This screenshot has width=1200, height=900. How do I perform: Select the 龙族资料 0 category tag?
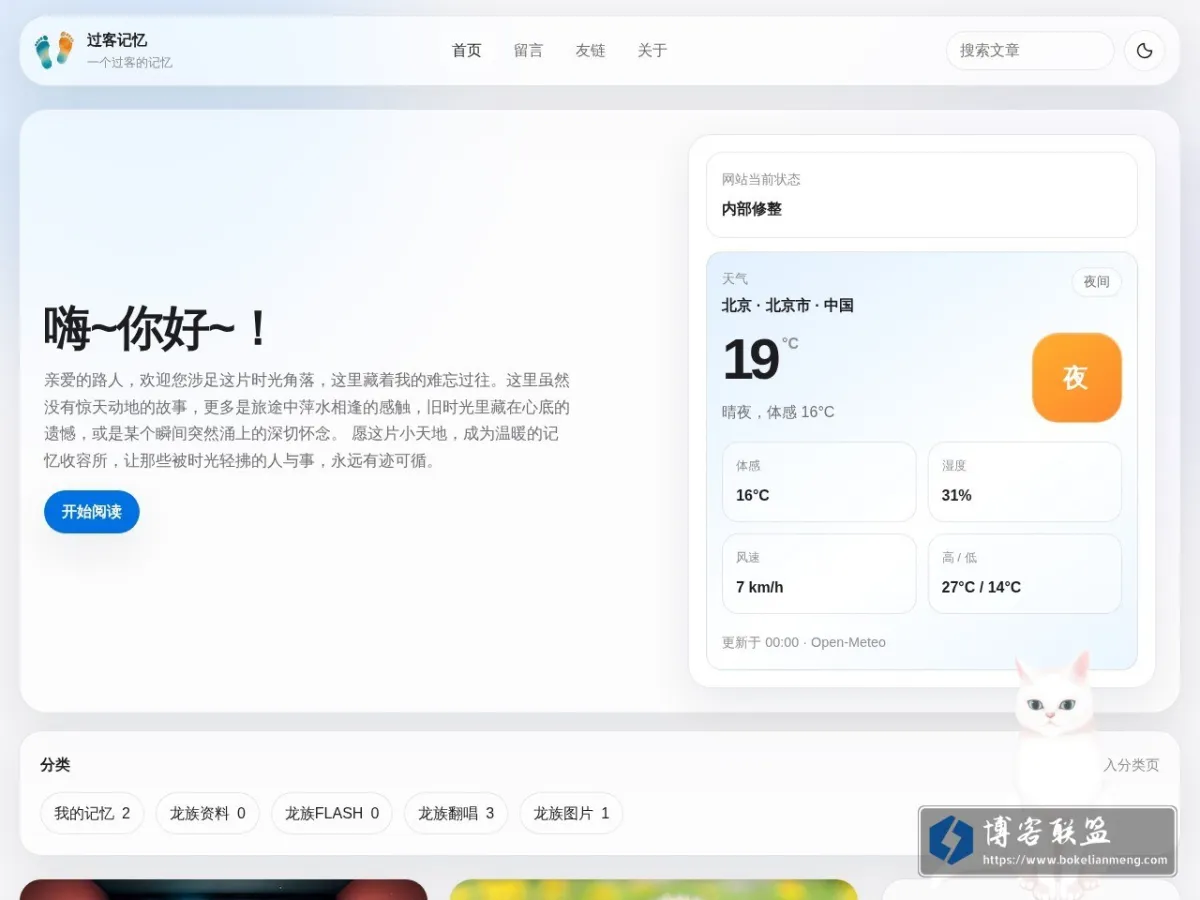(x=207, y=813)
